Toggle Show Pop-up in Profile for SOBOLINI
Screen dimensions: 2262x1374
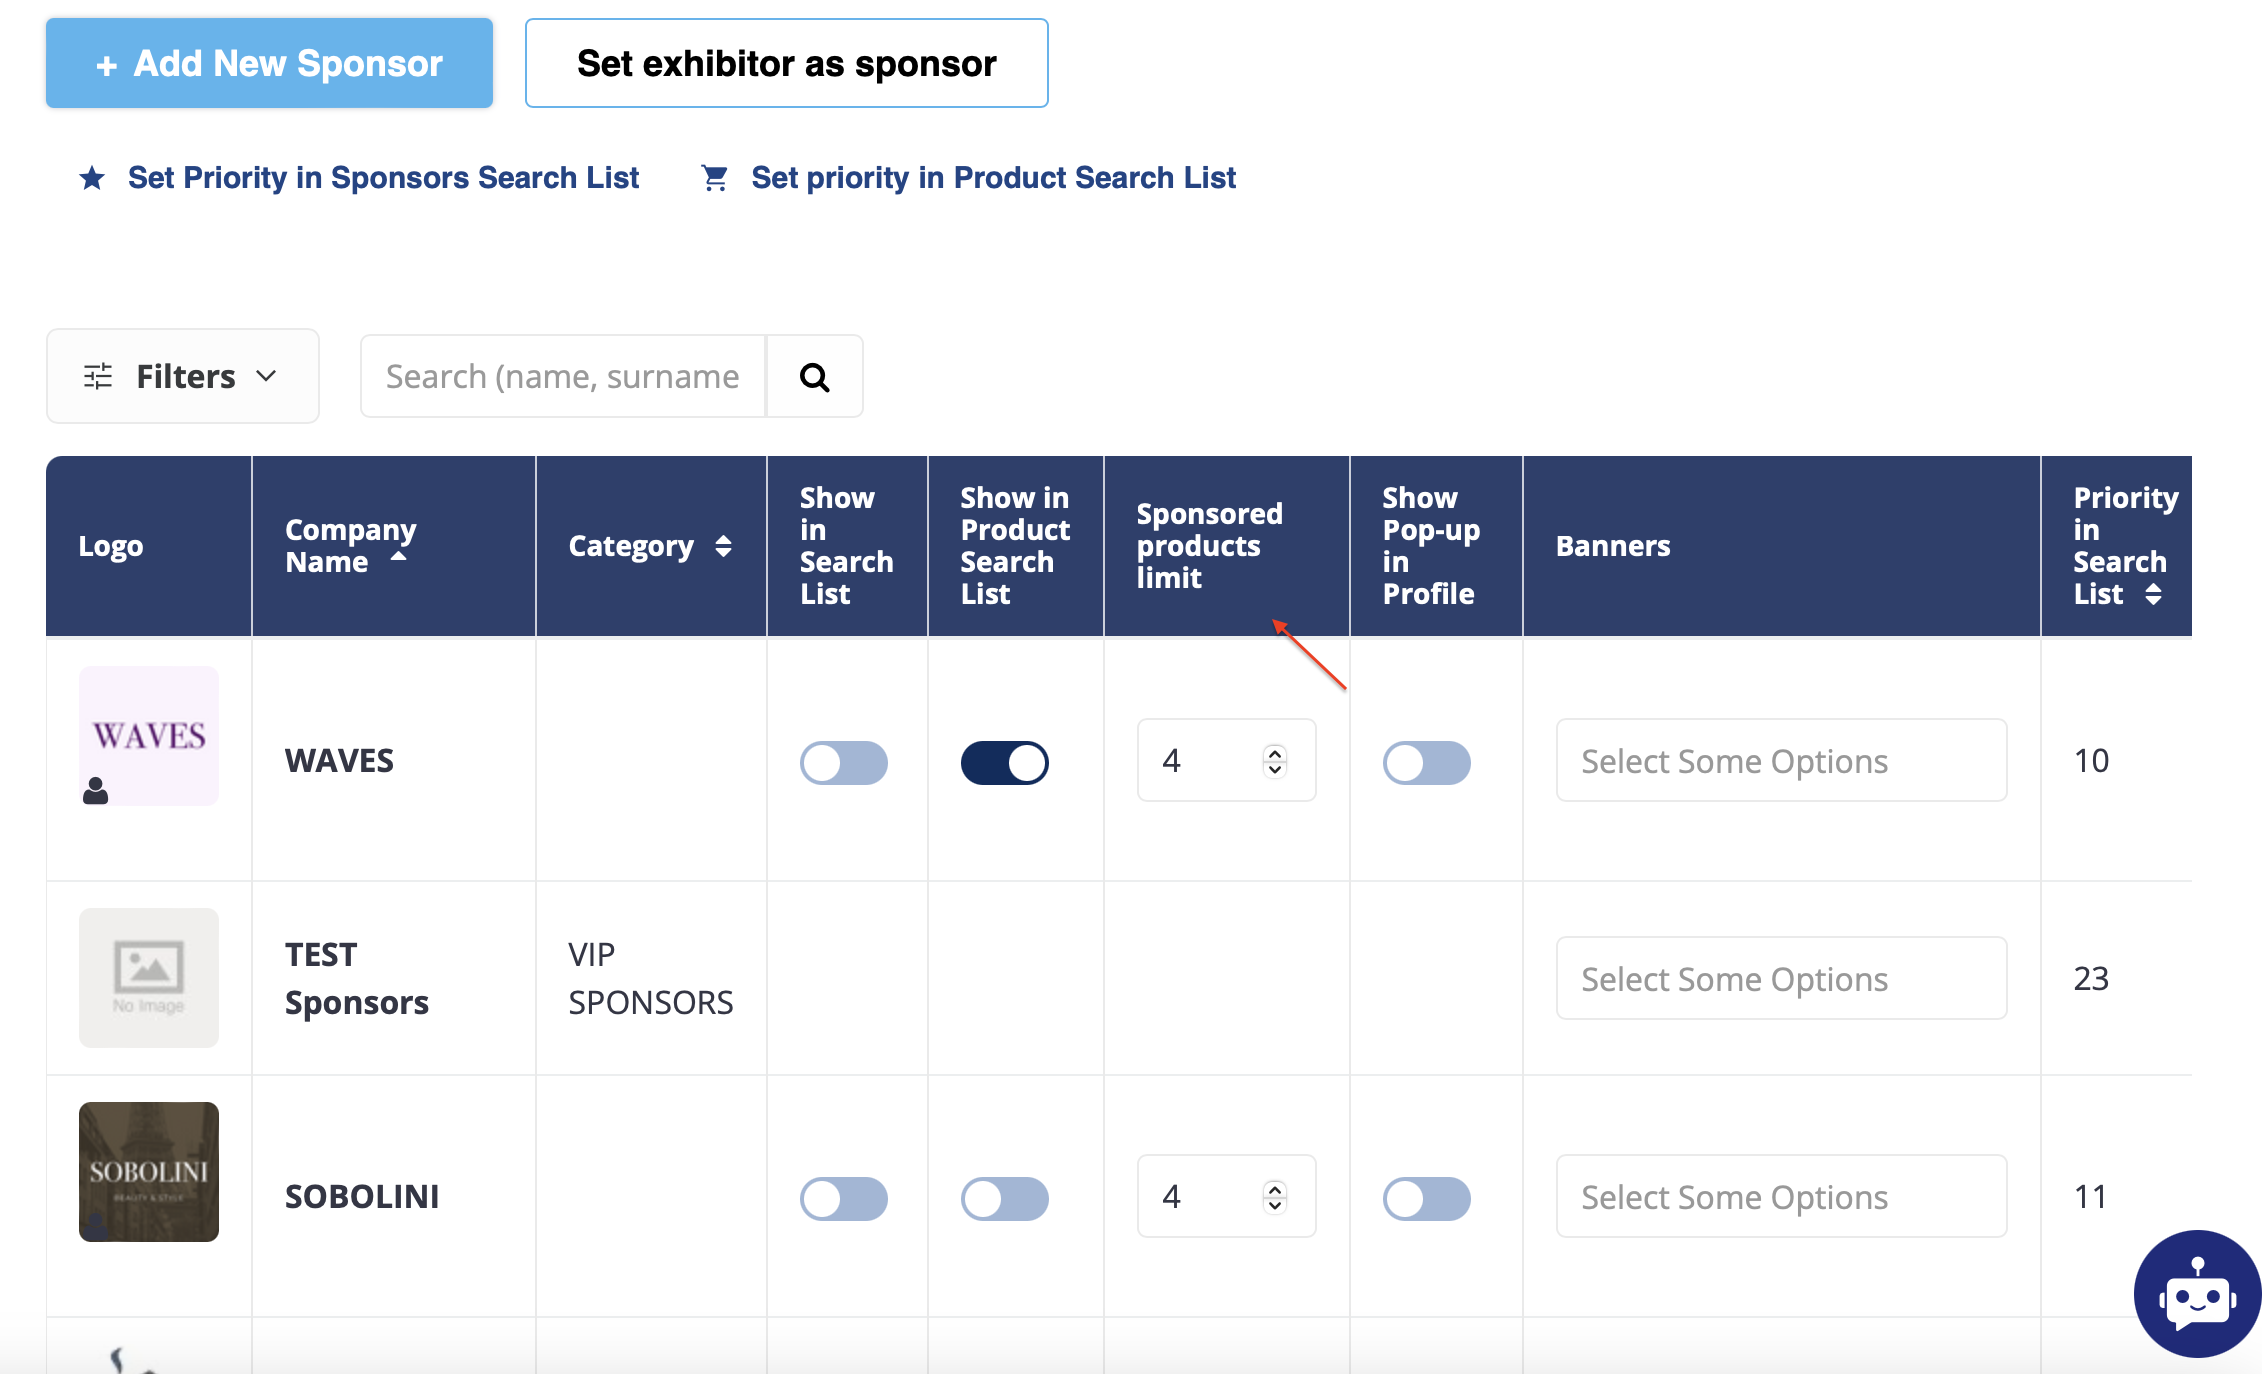point(1426,1199)
